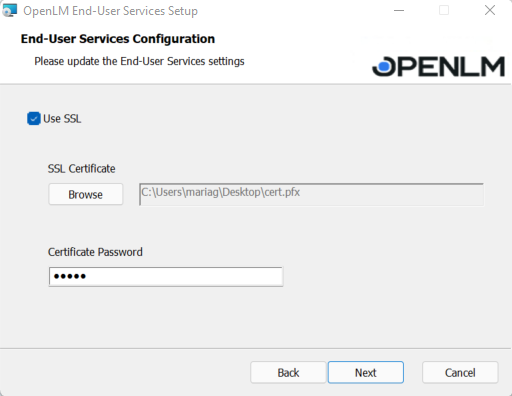The image size is (512, 396).
Task: Click the 'SSL Certificate' label
Action: point(82,169)
